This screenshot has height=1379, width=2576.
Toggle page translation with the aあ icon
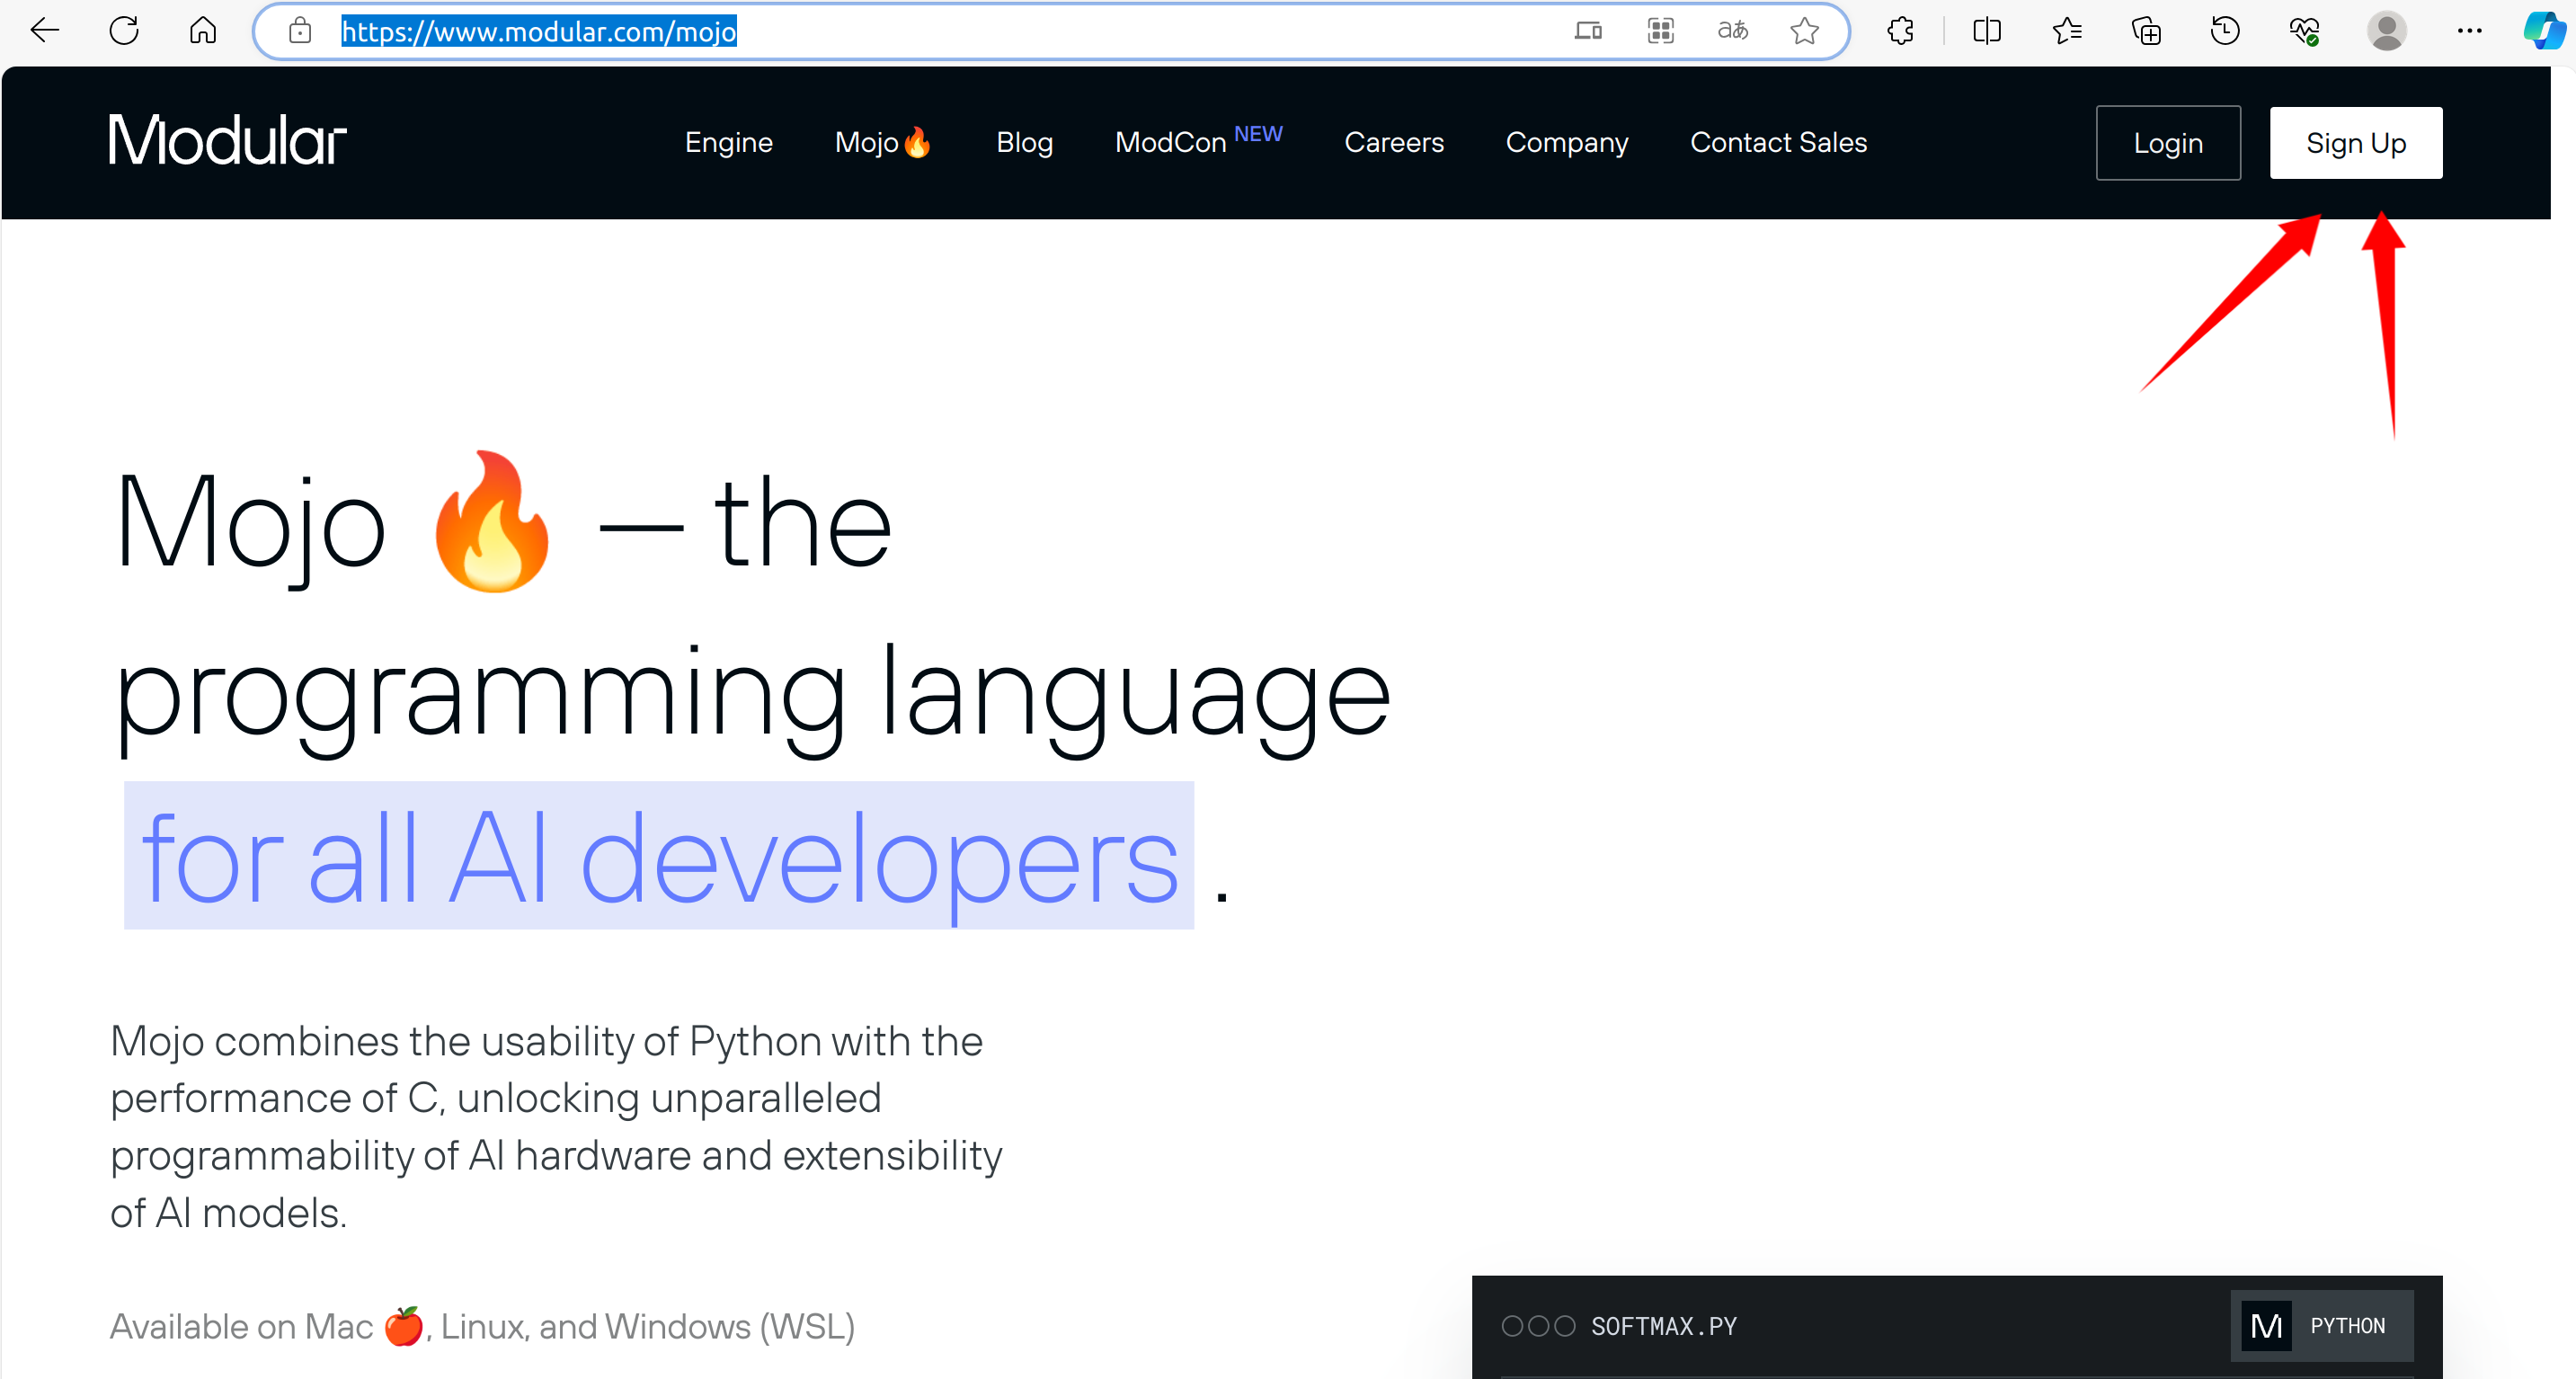[x=1734, y=31]
